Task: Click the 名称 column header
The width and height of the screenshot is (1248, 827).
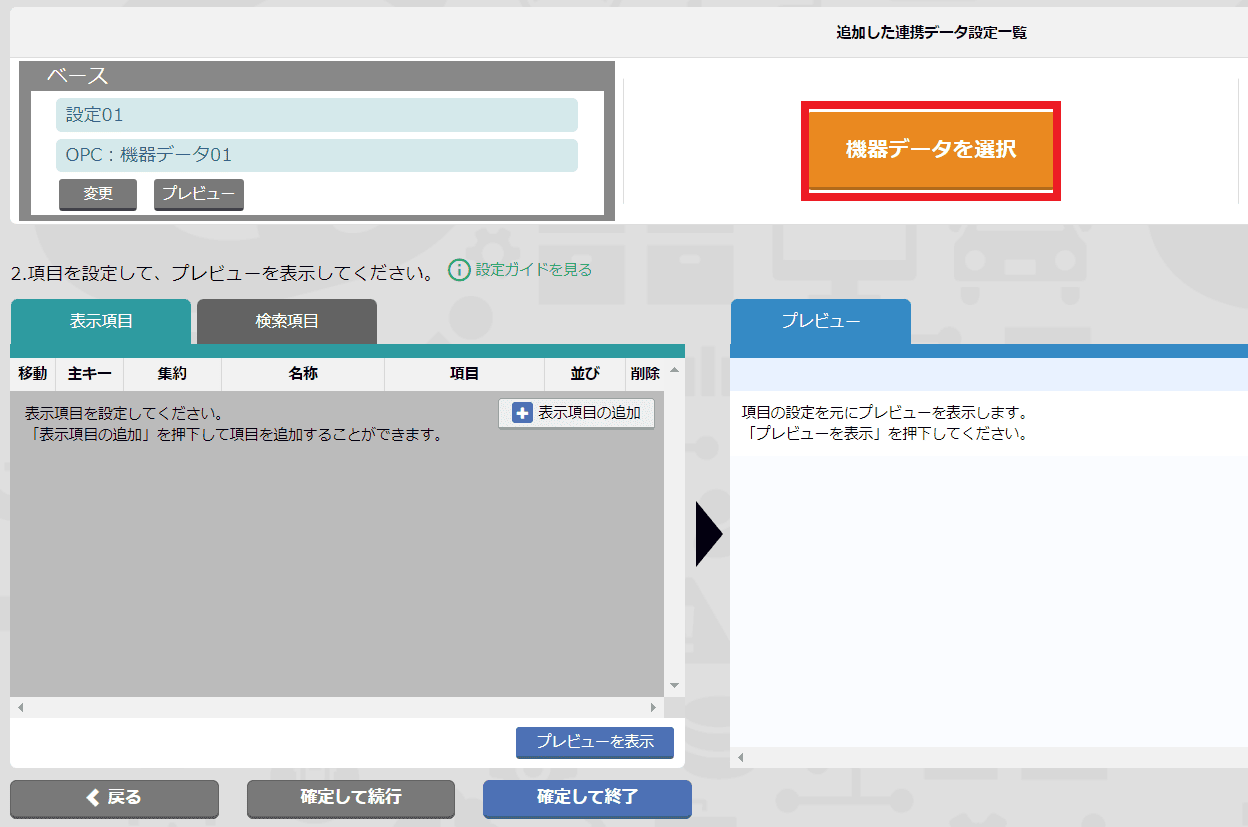Action: (x=302, y=373)
